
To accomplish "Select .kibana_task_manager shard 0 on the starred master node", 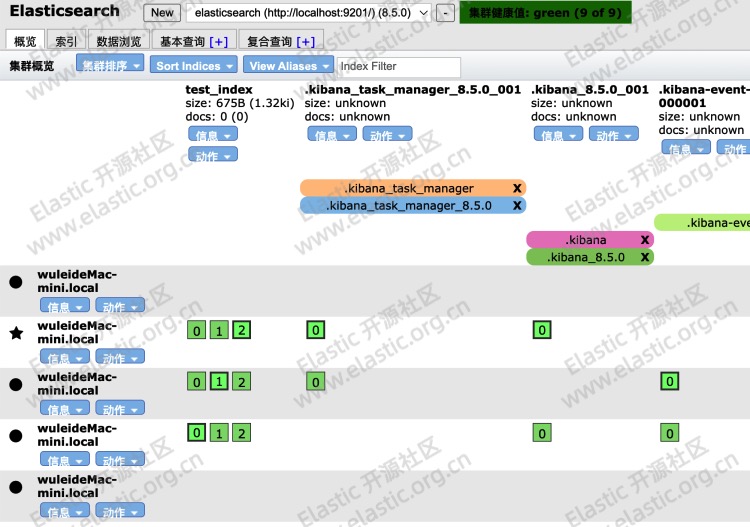I will tap(316, 330).
